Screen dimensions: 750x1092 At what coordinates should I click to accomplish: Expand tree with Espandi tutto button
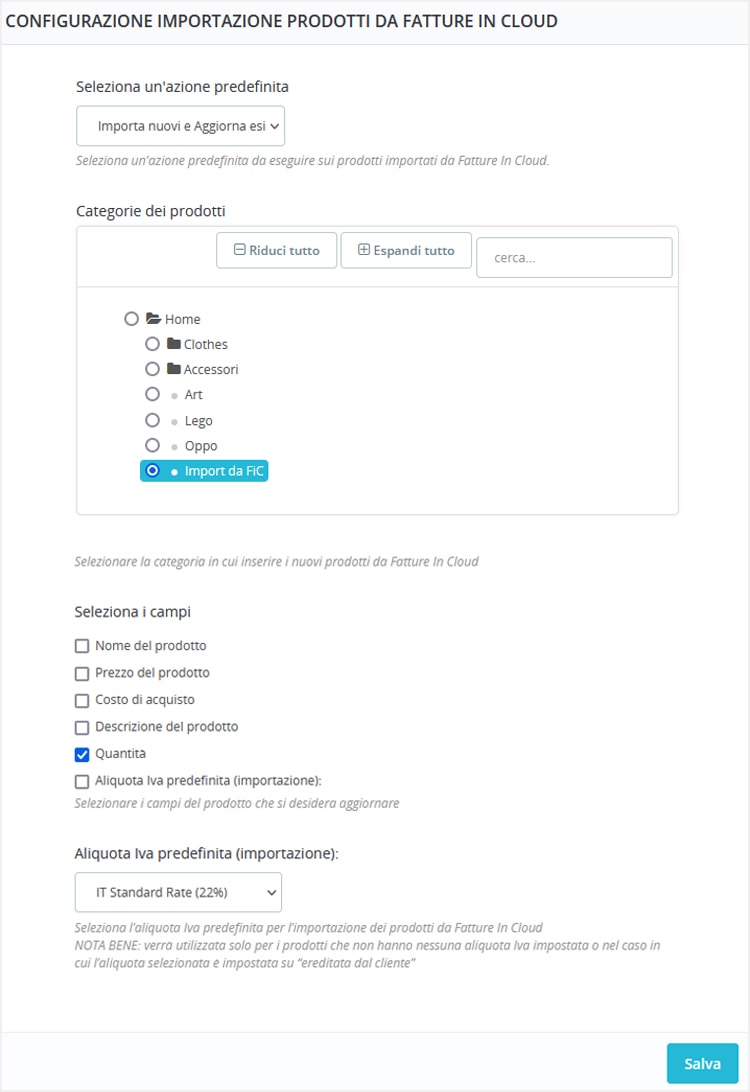click(x=405, y=251)
